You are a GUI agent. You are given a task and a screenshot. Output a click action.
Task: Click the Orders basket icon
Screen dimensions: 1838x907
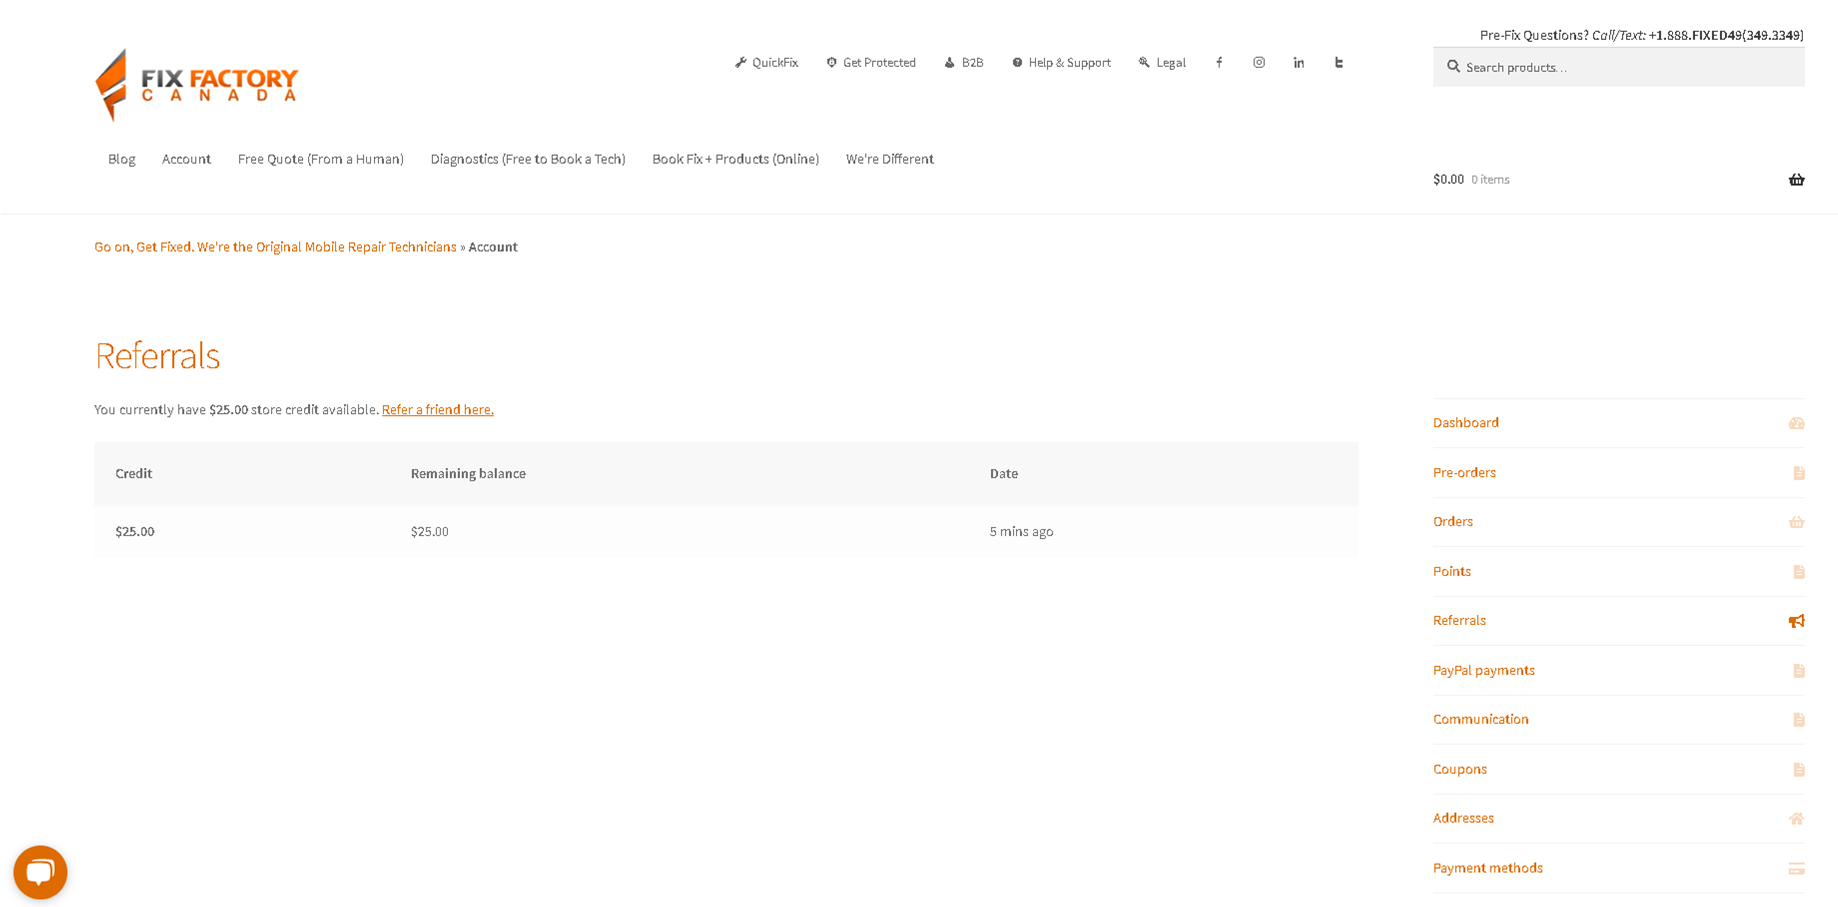[x=1796, y=522]
